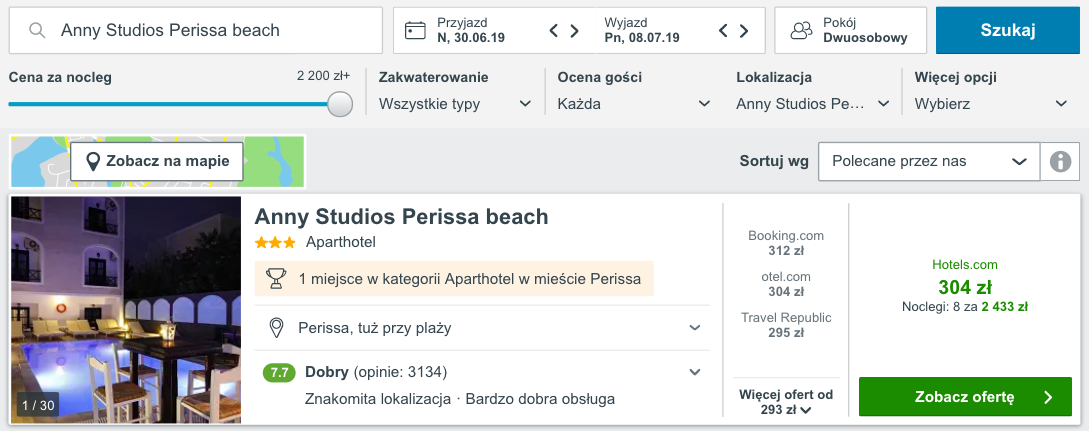Open Sortuj wg Polecane przez nas dropdown
1089x431 pixels.
929,162
